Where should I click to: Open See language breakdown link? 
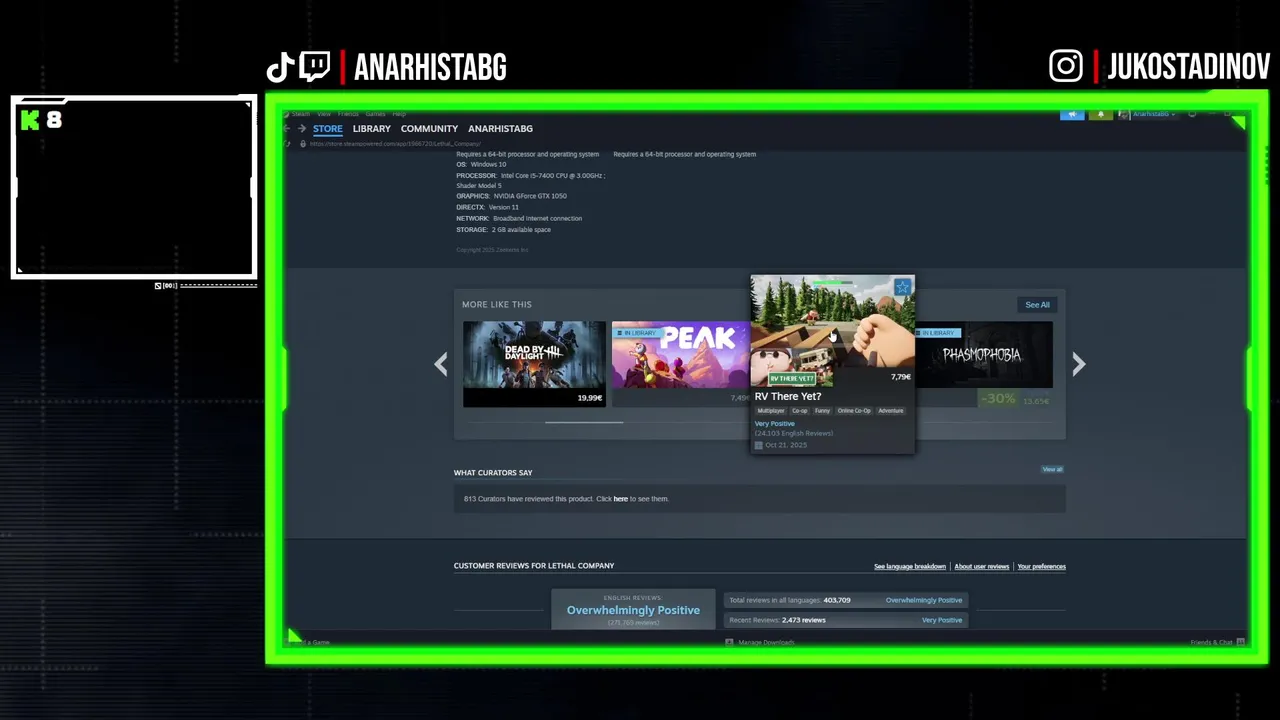[910, 567]
